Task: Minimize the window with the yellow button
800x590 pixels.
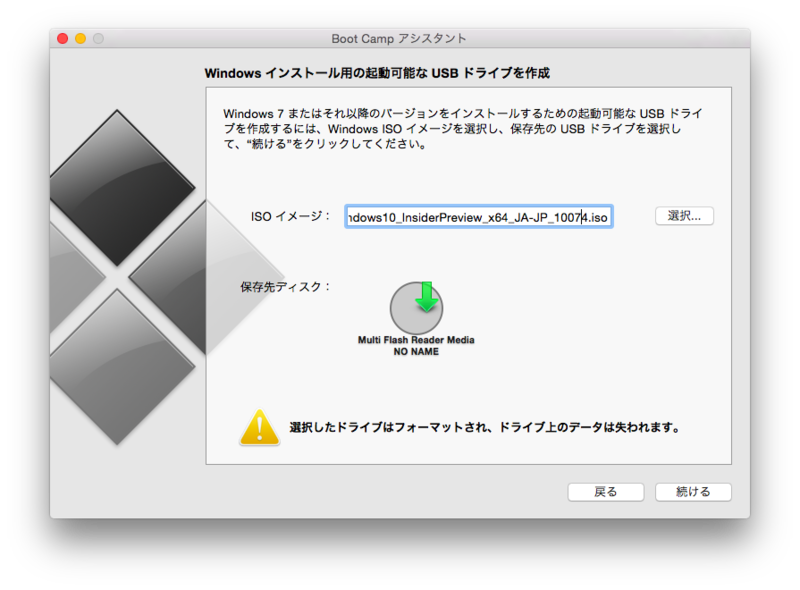Action: click(x=81, y=38)
